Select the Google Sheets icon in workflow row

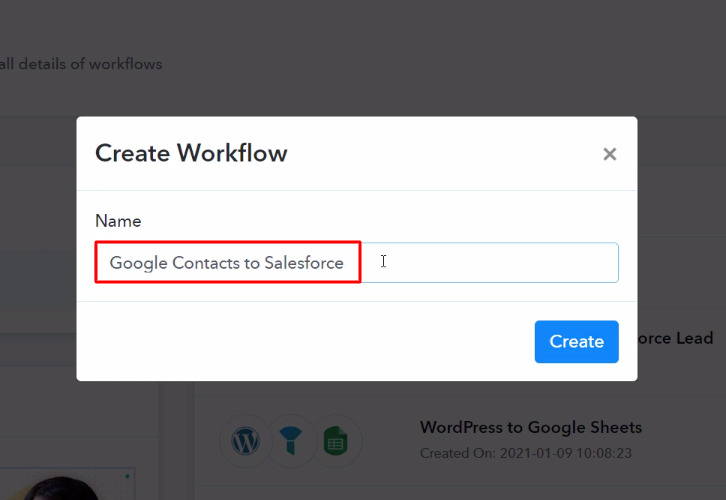click(x=336, y=441)
